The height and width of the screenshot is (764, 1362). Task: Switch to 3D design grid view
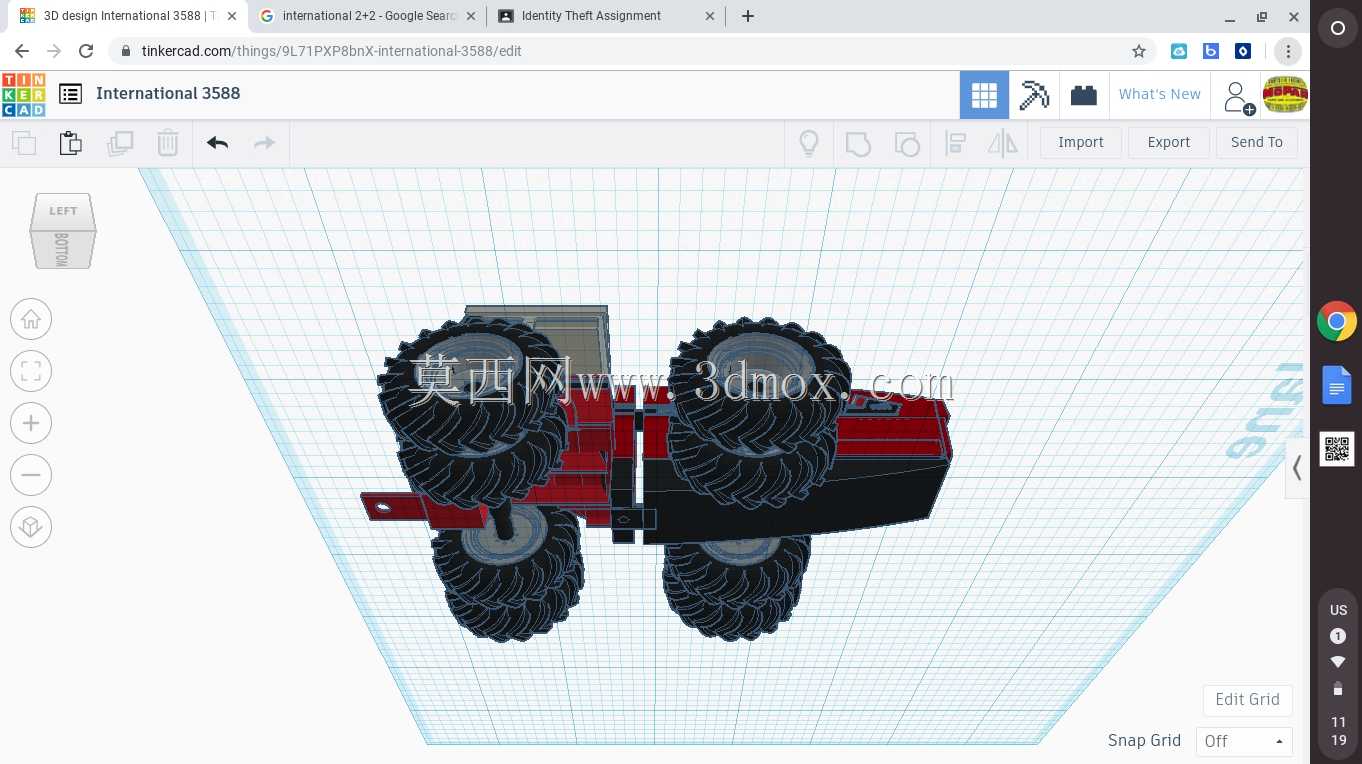[984, 95]
